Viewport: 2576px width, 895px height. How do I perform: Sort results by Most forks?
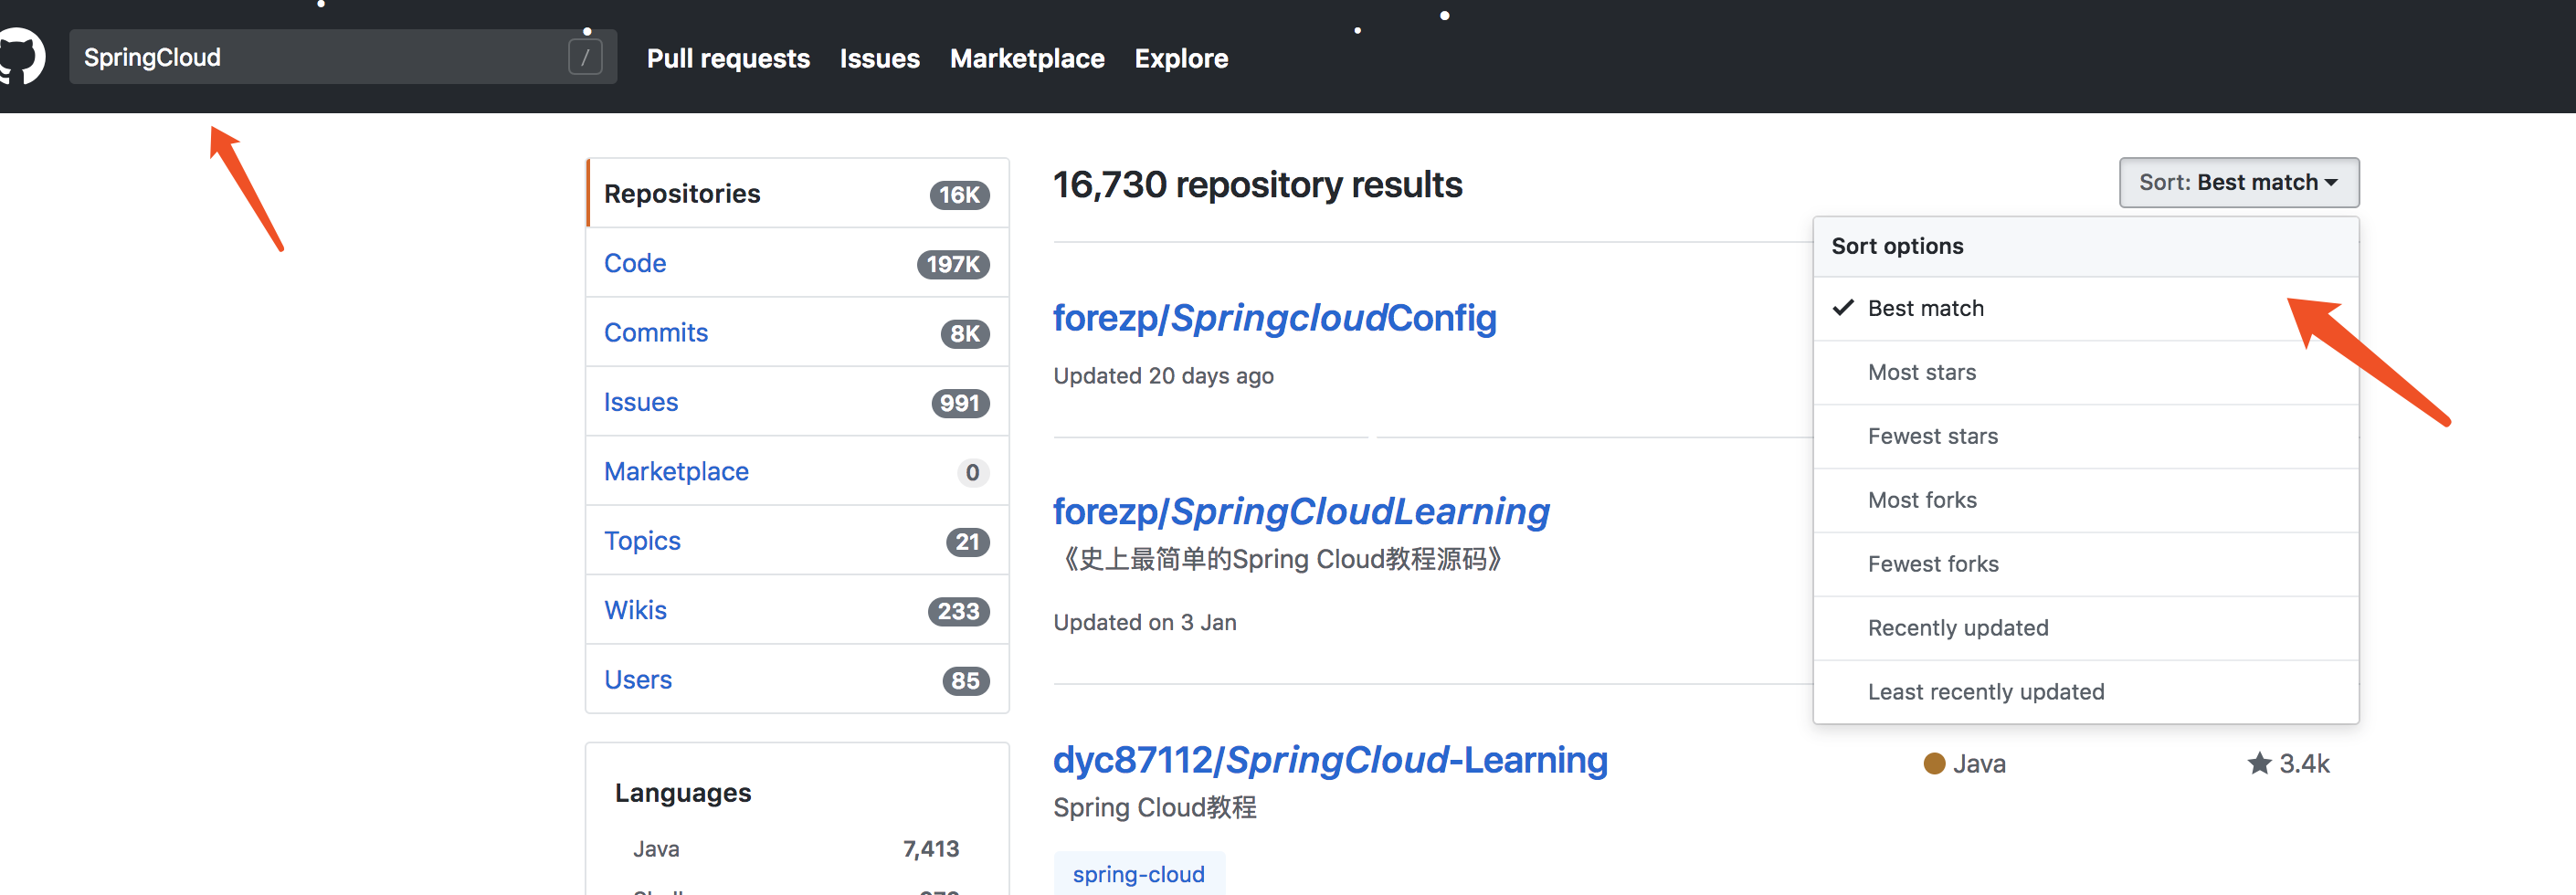pos(2085,500)
